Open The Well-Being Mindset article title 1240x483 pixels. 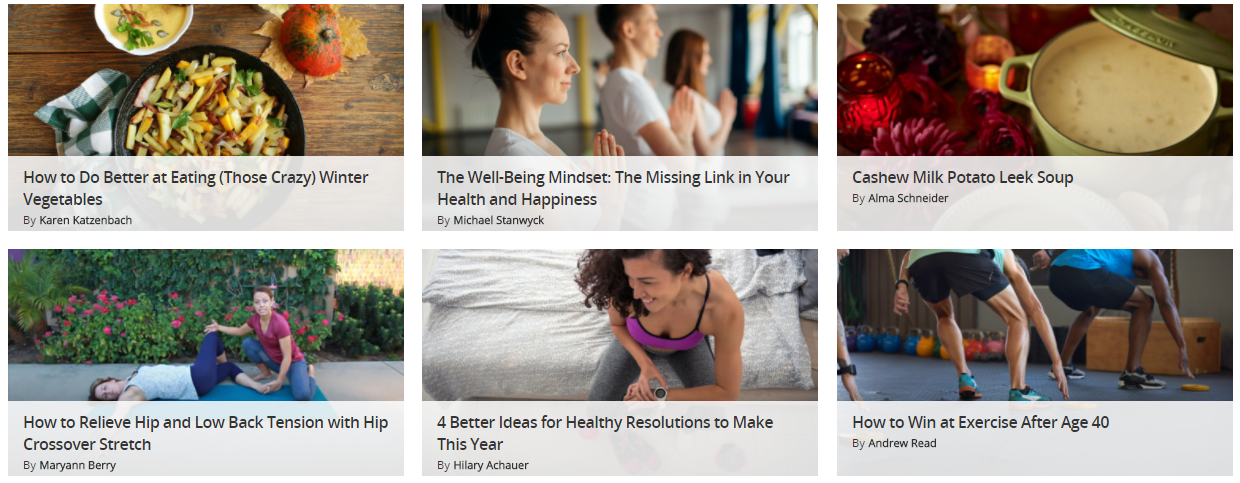pos(613,188)
